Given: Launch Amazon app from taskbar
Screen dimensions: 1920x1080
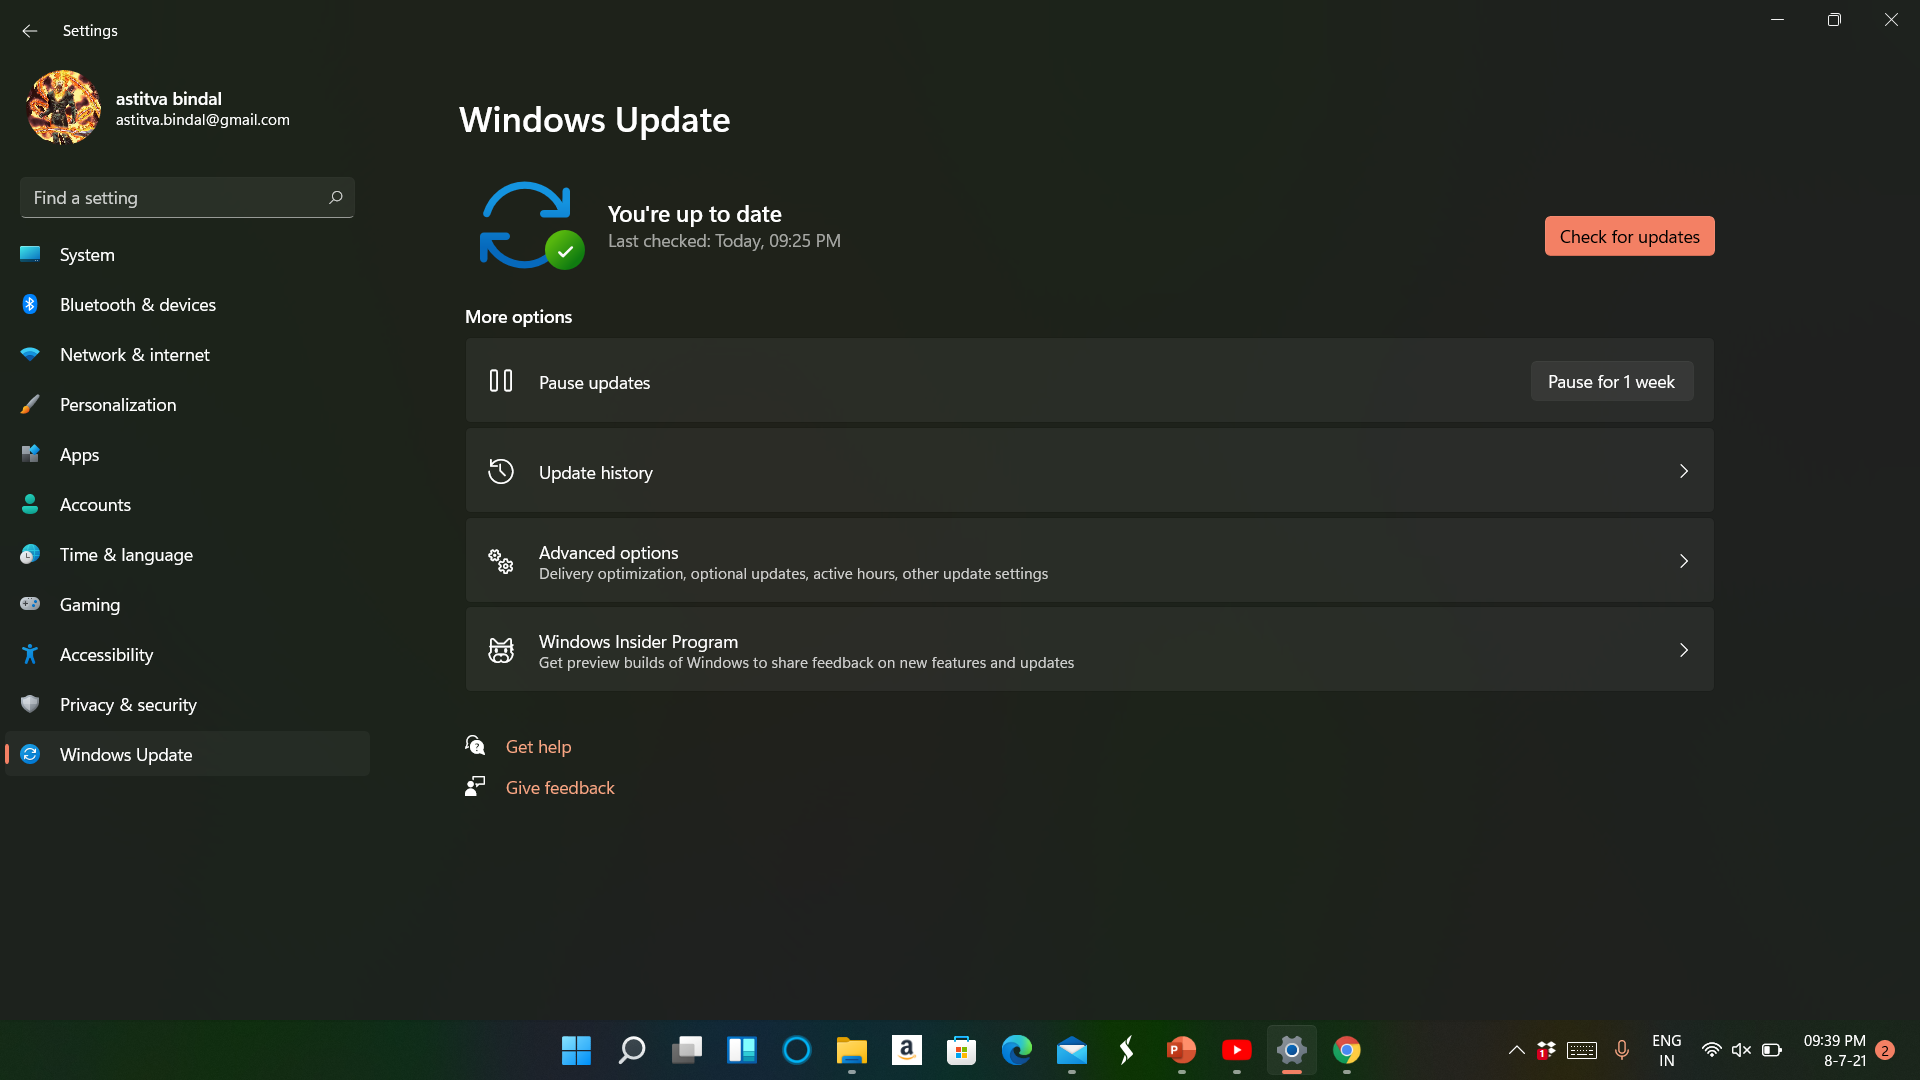Looking at the screenshot, I should point(906,1050).
